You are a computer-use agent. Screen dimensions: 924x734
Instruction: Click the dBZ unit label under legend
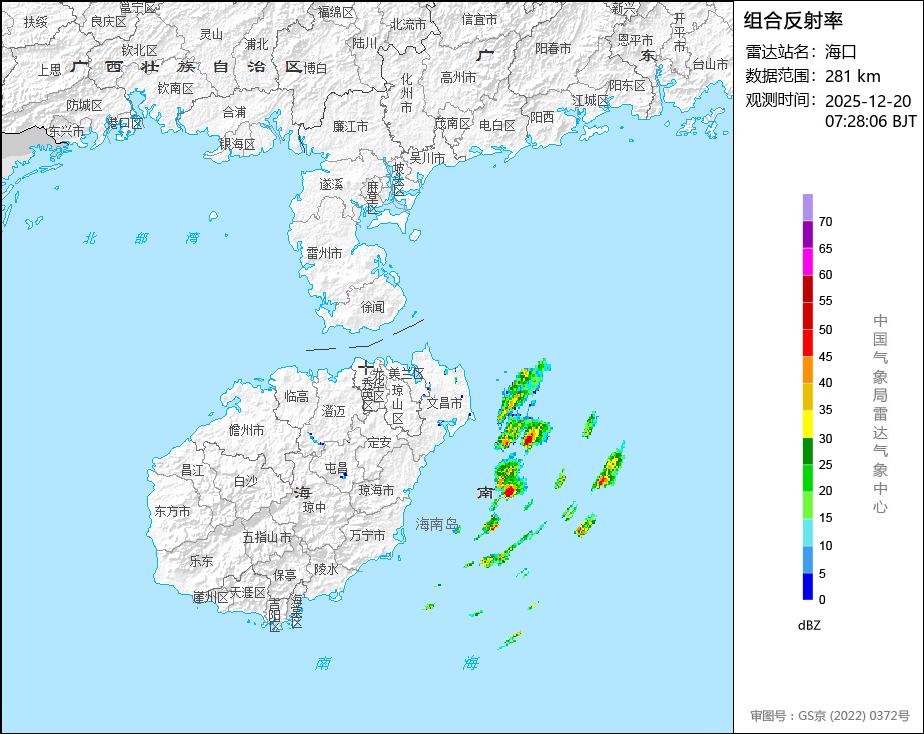(809, 625)
